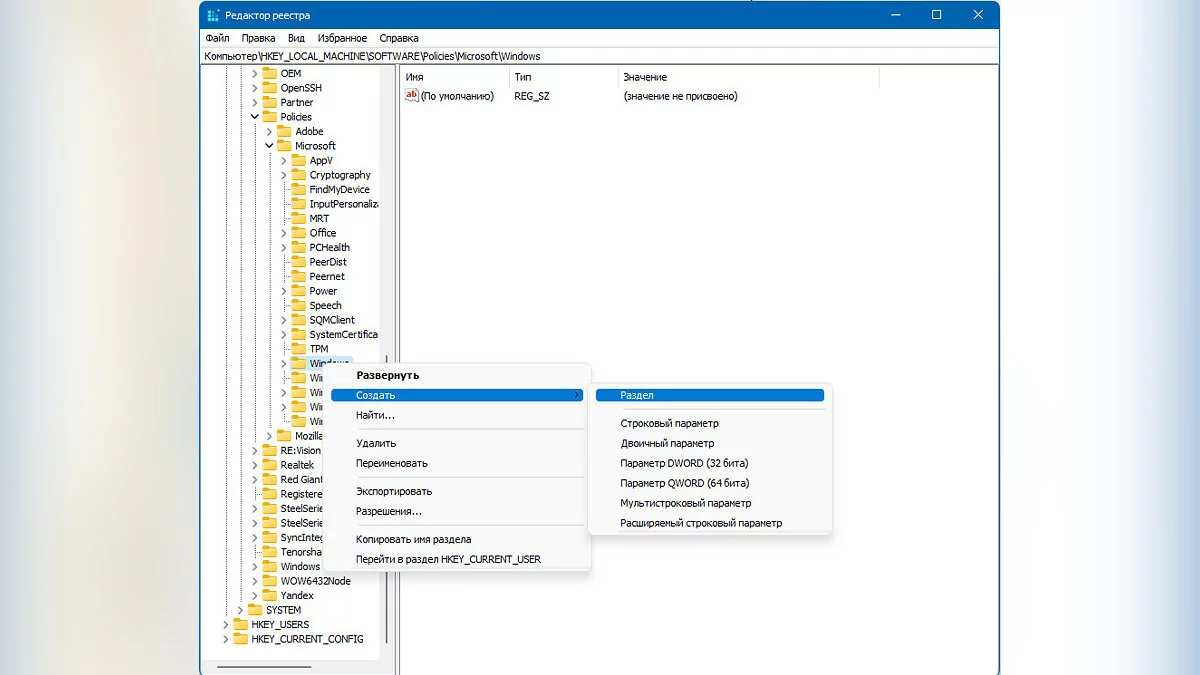Viewport: 1200px width, 675px height.
Task: Select the TPM key folder icon
Action: tap(298, 349)
